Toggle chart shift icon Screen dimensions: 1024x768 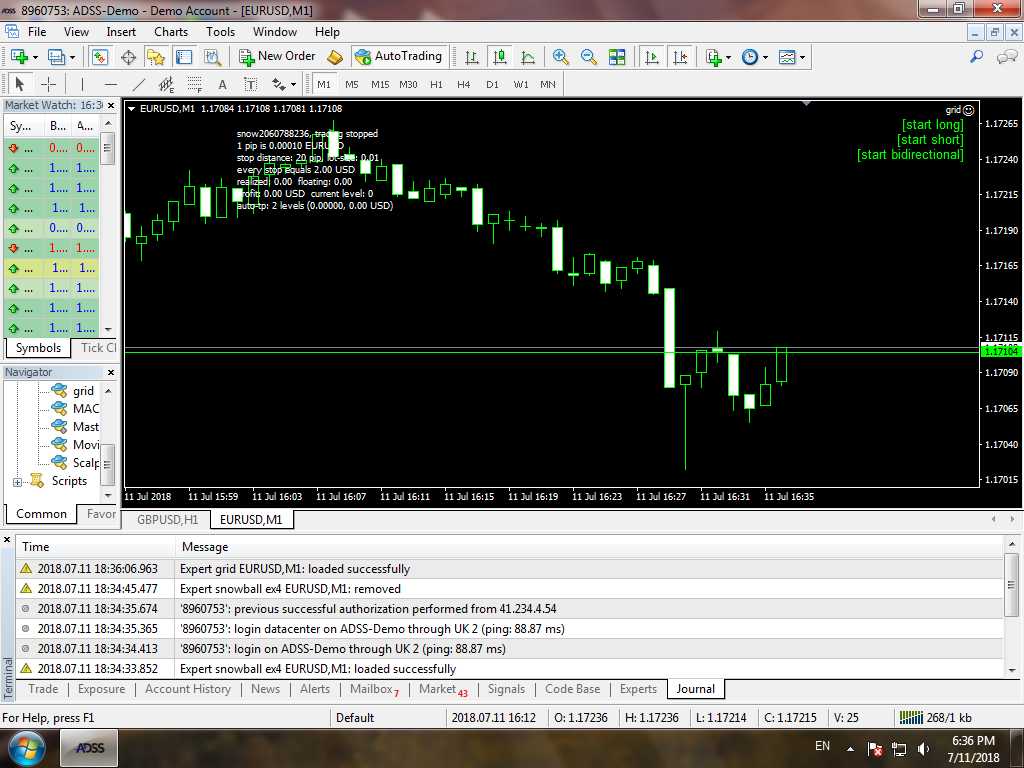click(680, 57)
